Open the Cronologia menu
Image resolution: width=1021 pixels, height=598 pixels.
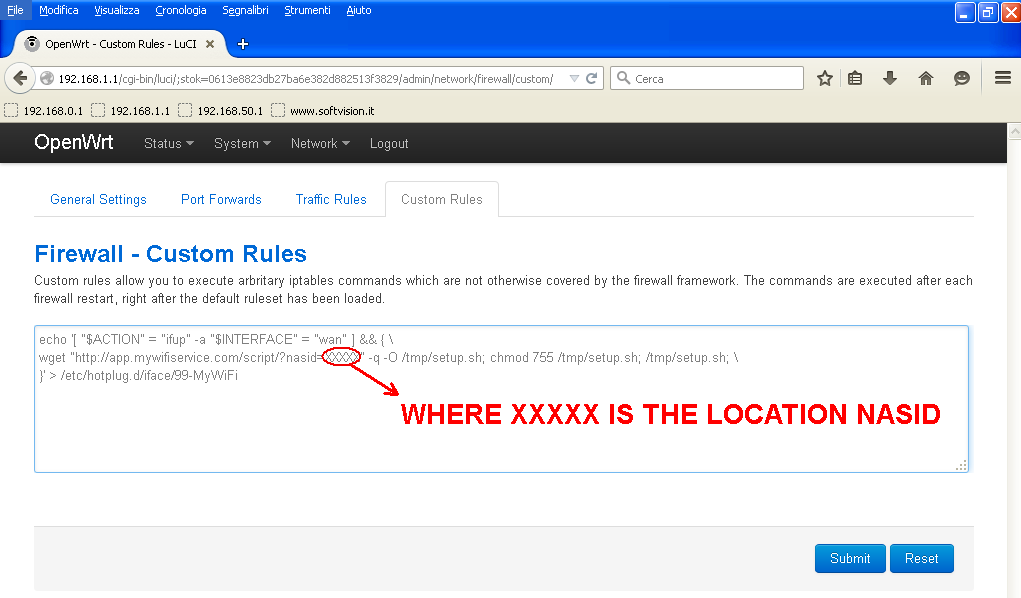point(180,10)
